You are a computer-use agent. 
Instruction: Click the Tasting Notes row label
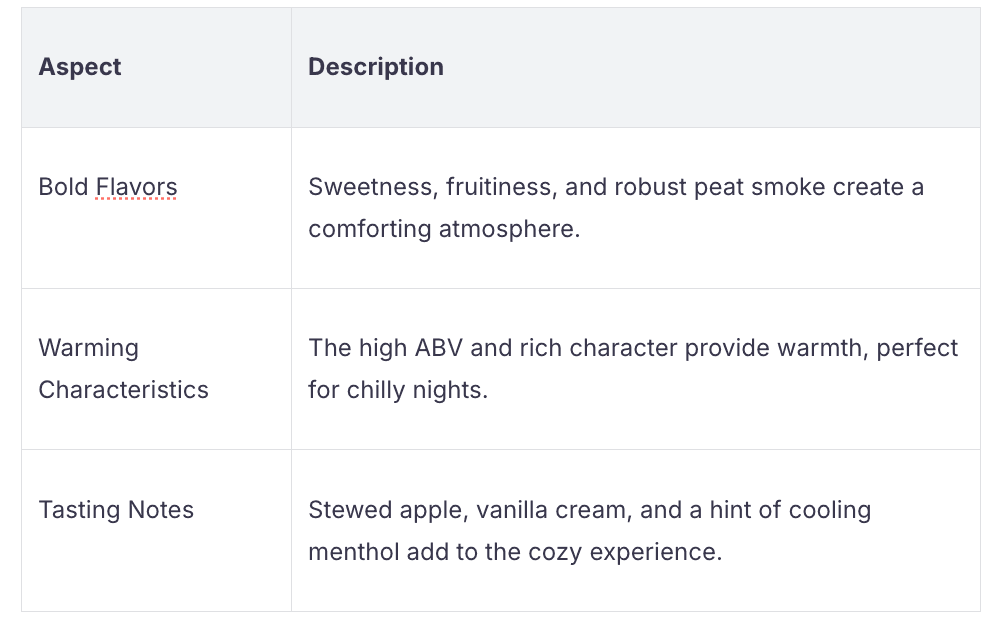[116, 510]
